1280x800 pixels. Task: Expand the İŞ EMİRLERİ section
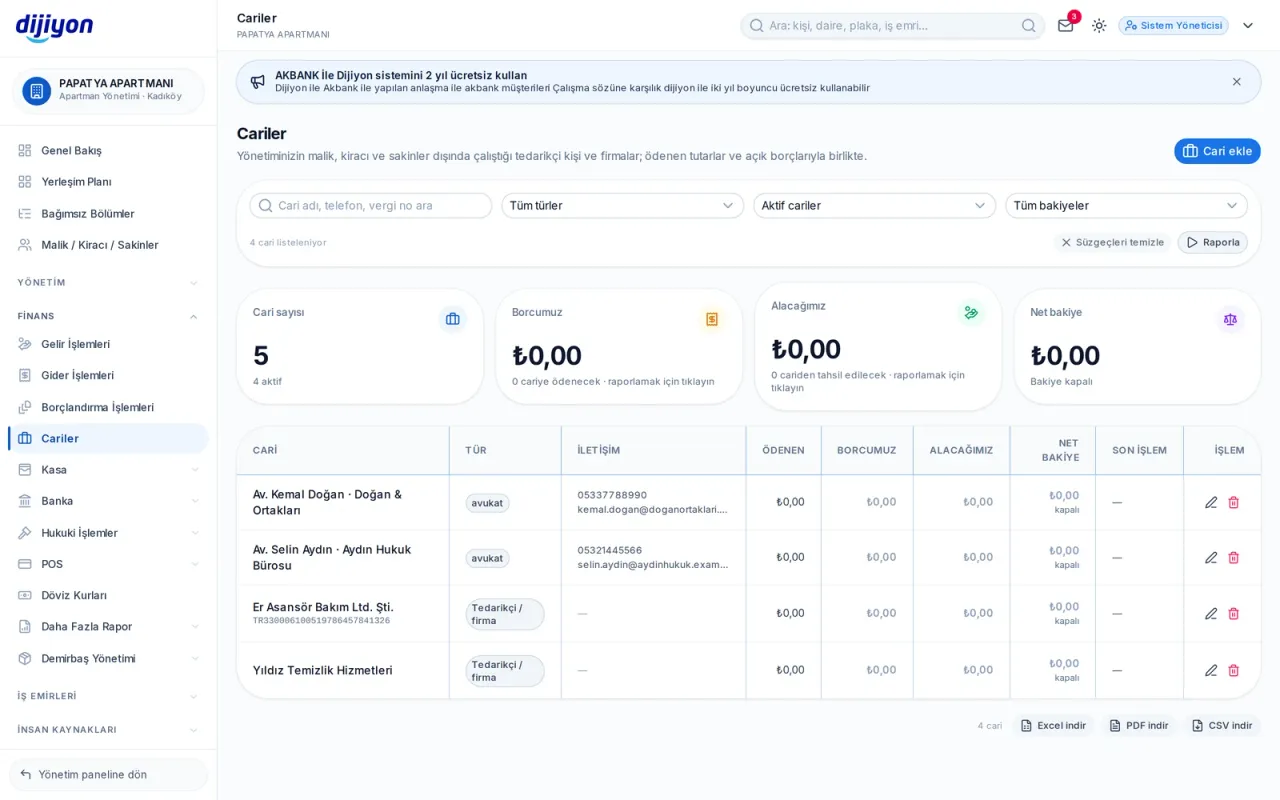(108, 696)
